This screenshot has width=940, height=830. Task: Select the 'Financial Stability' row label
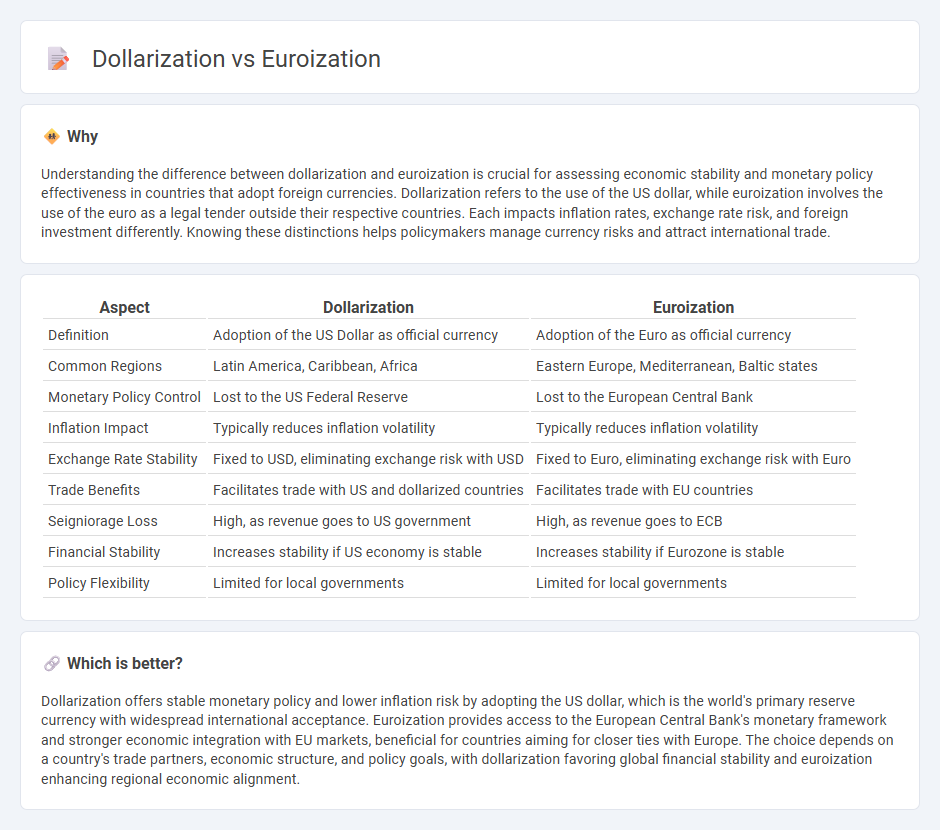pos(104,552)
